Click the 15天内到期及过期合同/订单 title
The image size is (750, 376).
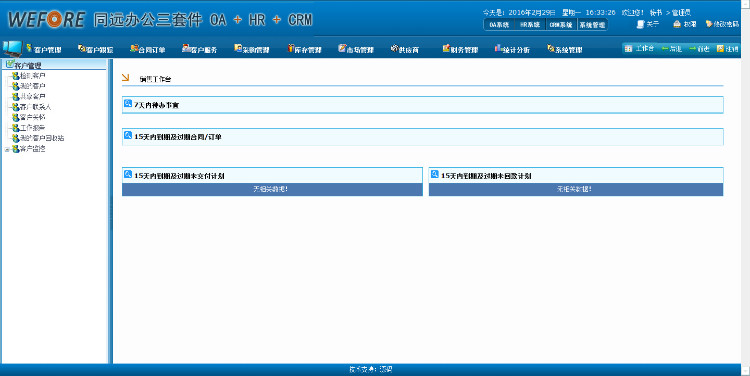pos(178,137)
